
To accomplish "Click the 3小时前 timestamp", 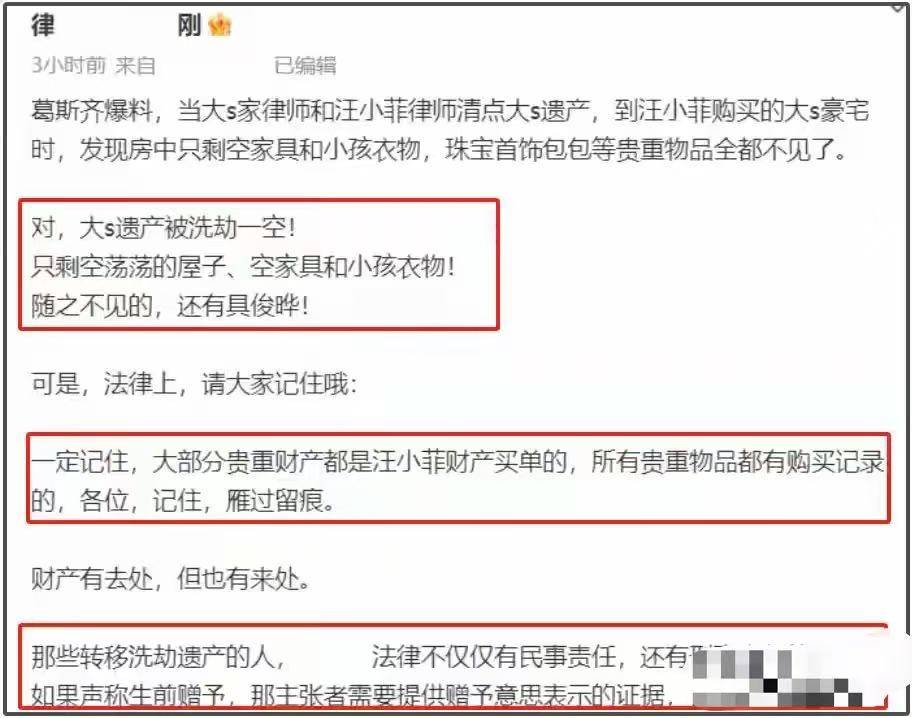I will [x=69, y=65].
